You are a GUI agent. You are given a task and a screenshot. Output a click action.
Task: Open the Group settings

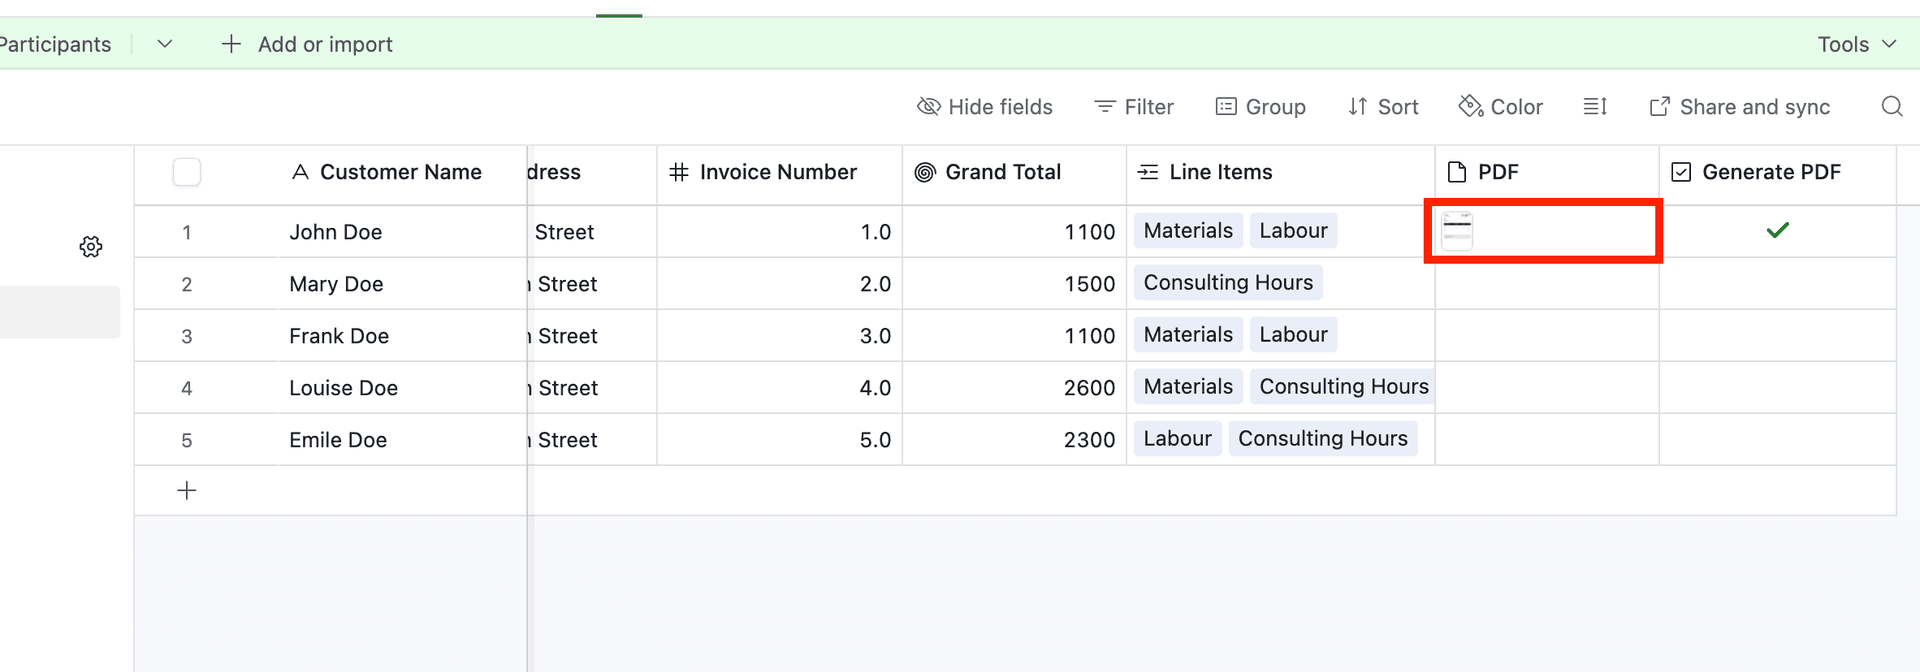[x=1260, y=106]
